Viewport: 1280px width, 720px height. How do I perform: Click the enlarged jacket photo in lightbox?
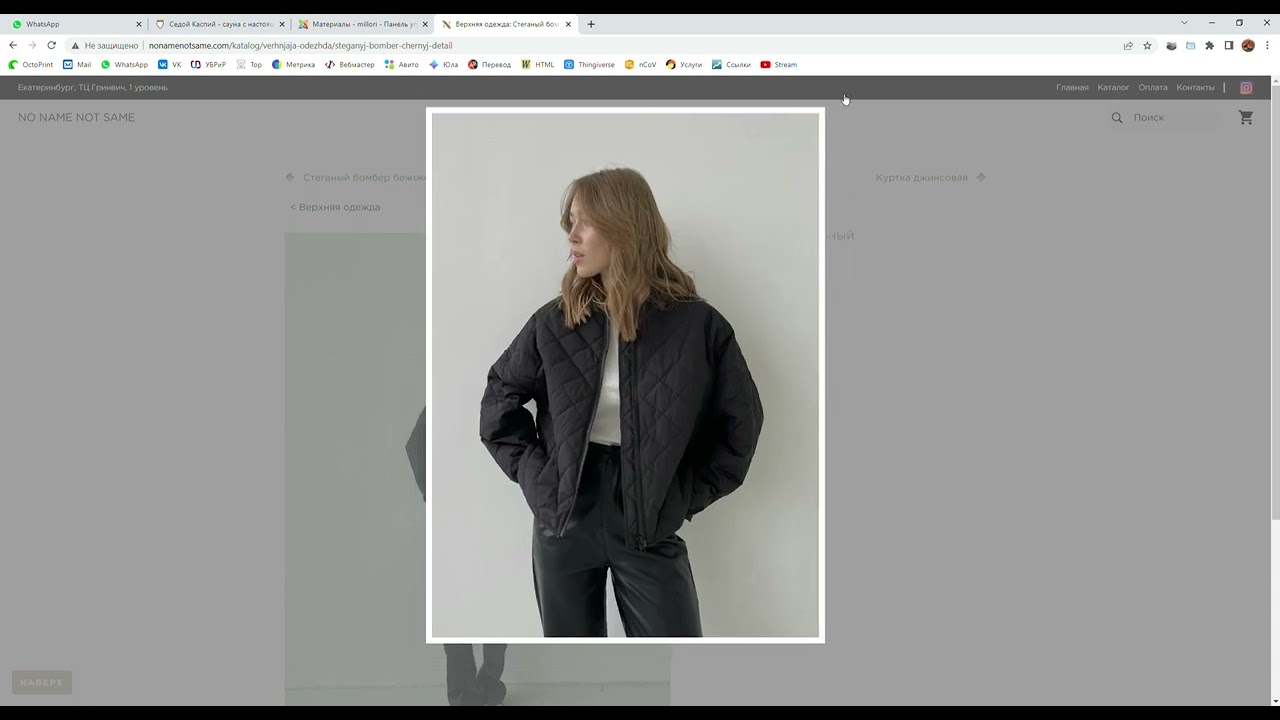[625, 375]
